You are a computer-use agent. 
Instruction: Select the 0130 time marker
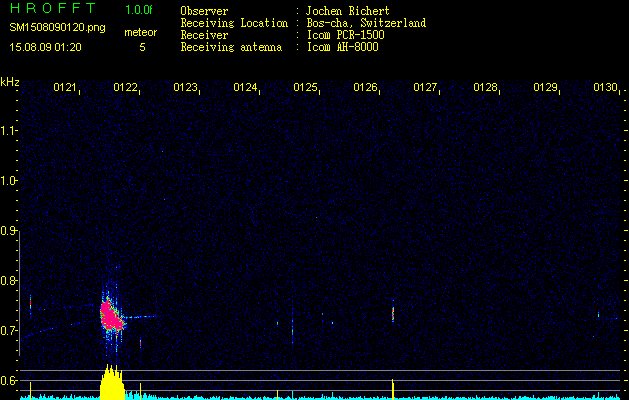tap(605, 87)
